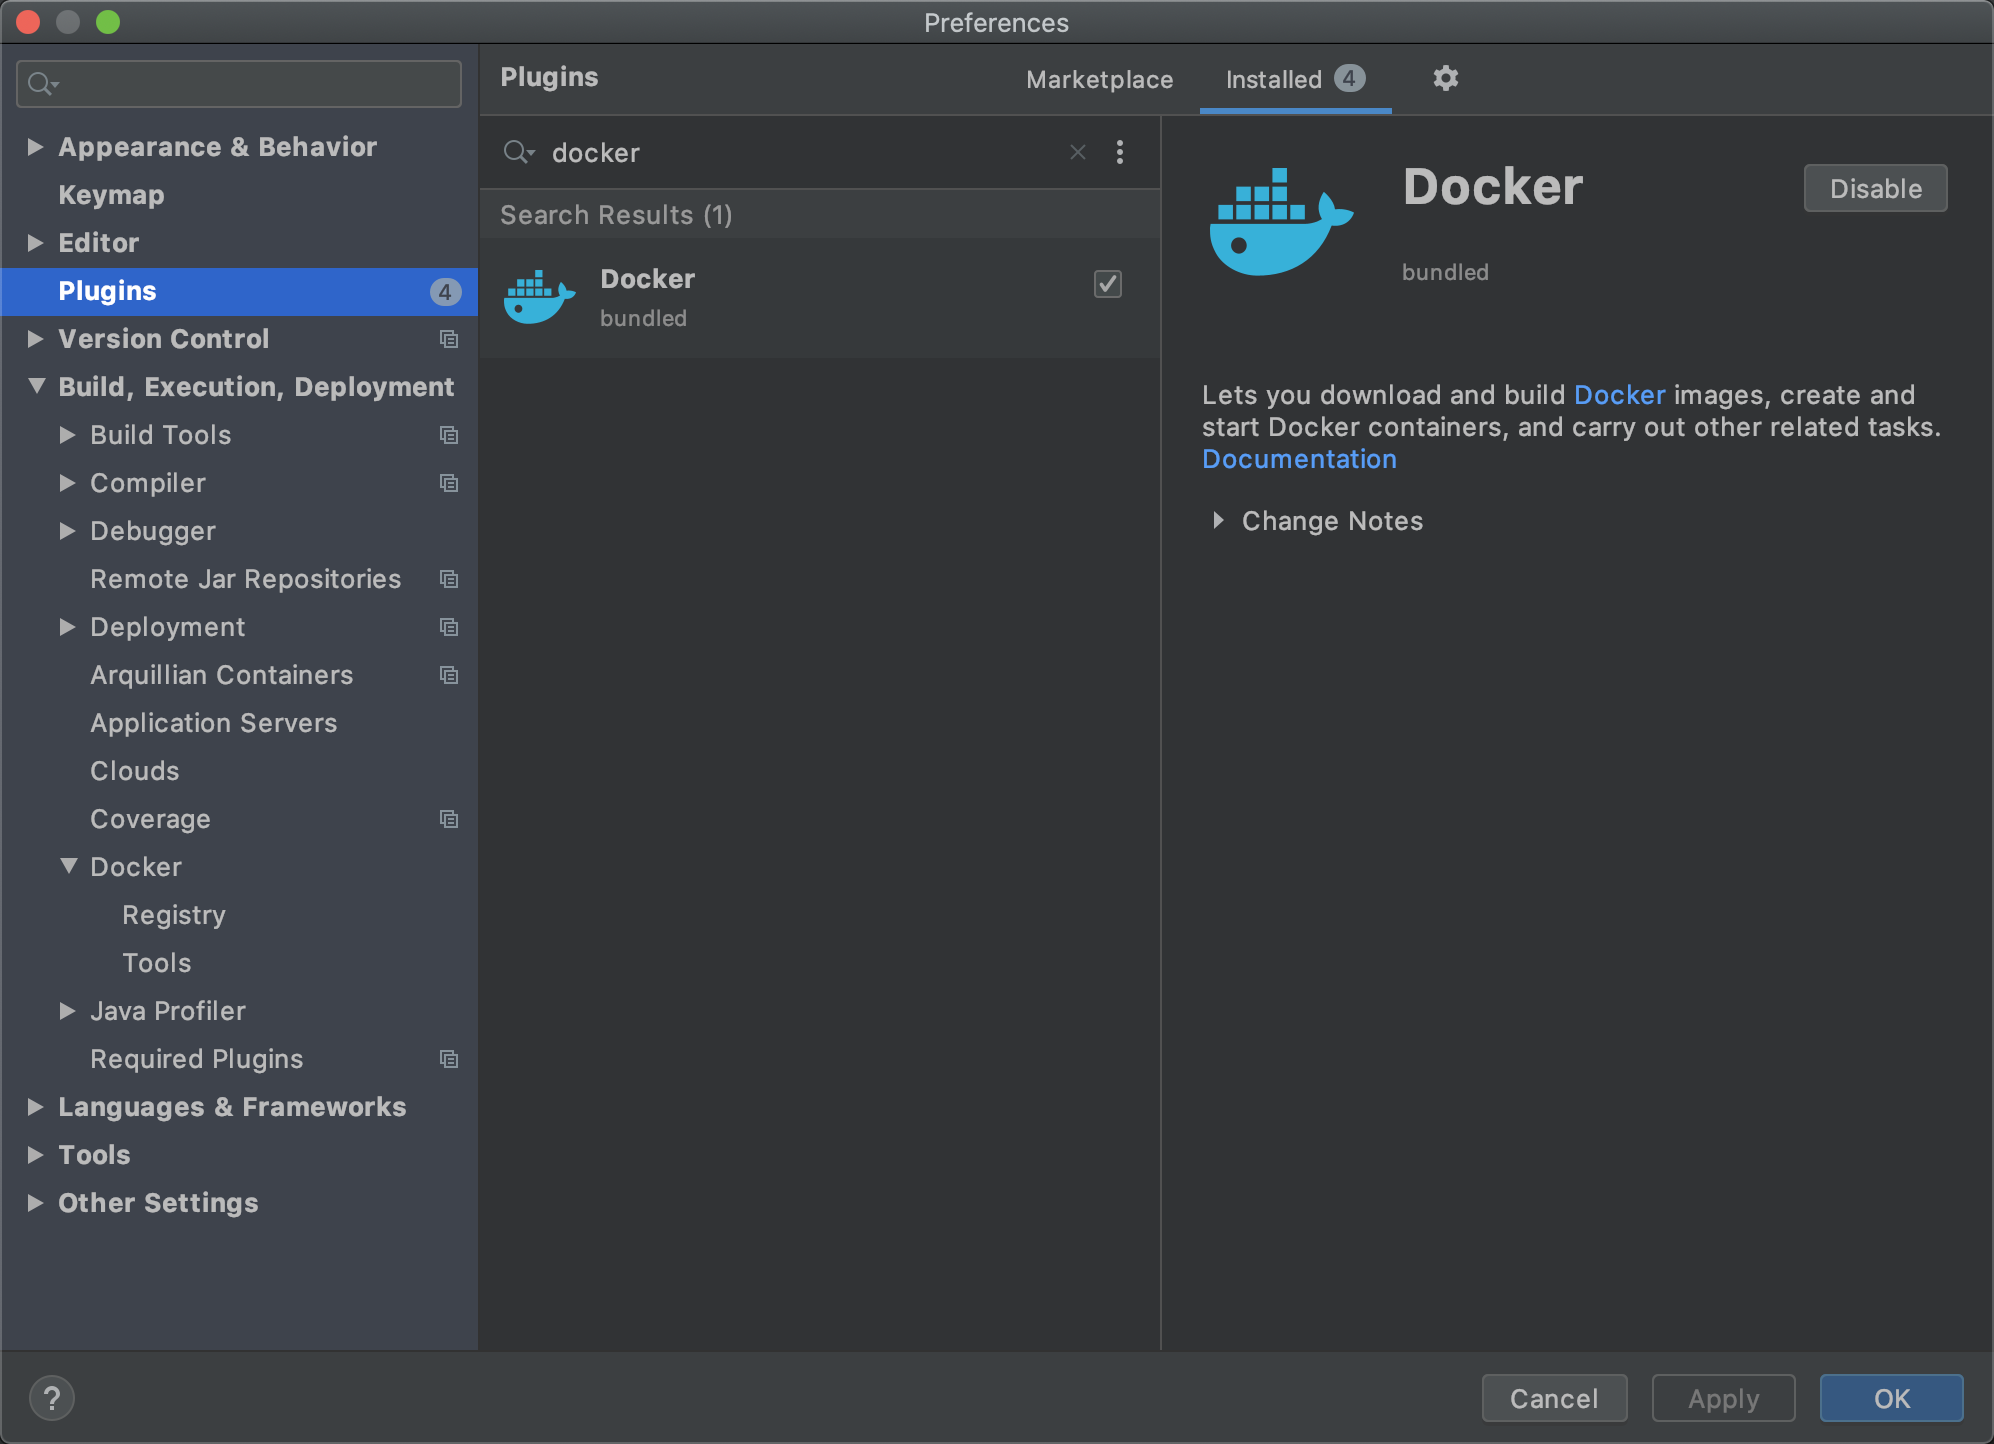Click project-level icon beside Remote Jar Repositories

click(449, 579)
